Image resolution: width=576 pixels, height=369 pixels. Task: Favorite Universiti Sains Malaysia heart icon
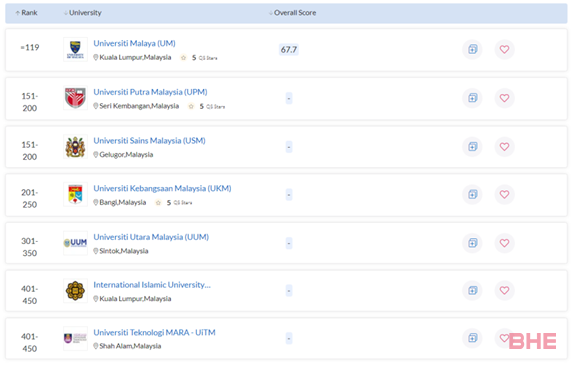tap(504, 147)
